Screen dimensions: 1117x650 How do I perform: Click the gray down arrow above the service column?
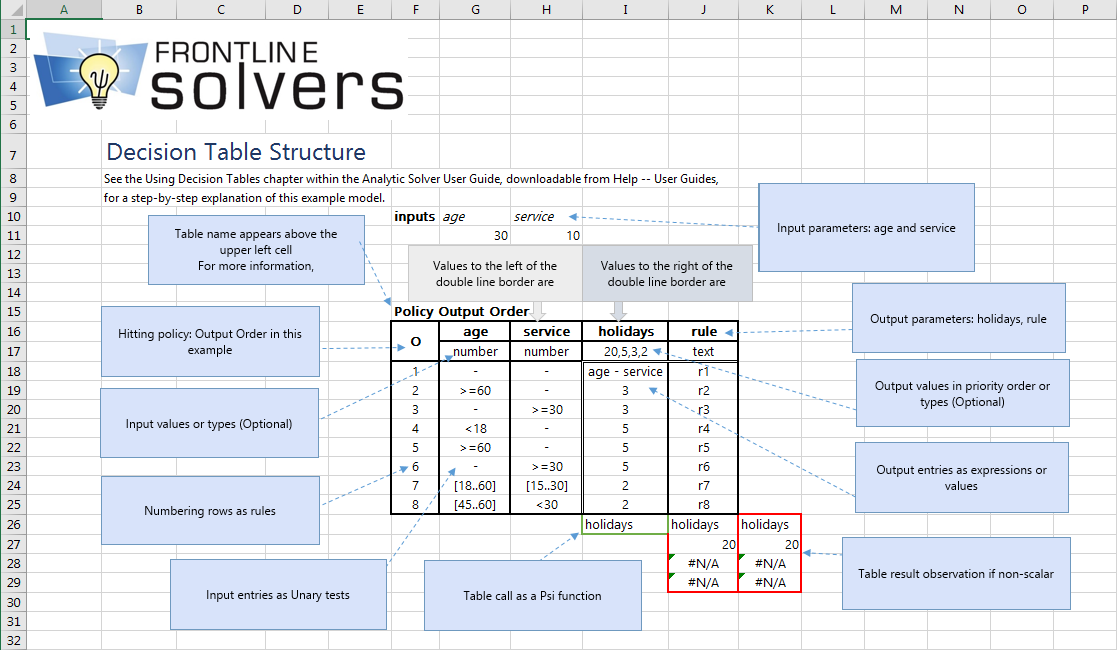click(x=538, y=310)
